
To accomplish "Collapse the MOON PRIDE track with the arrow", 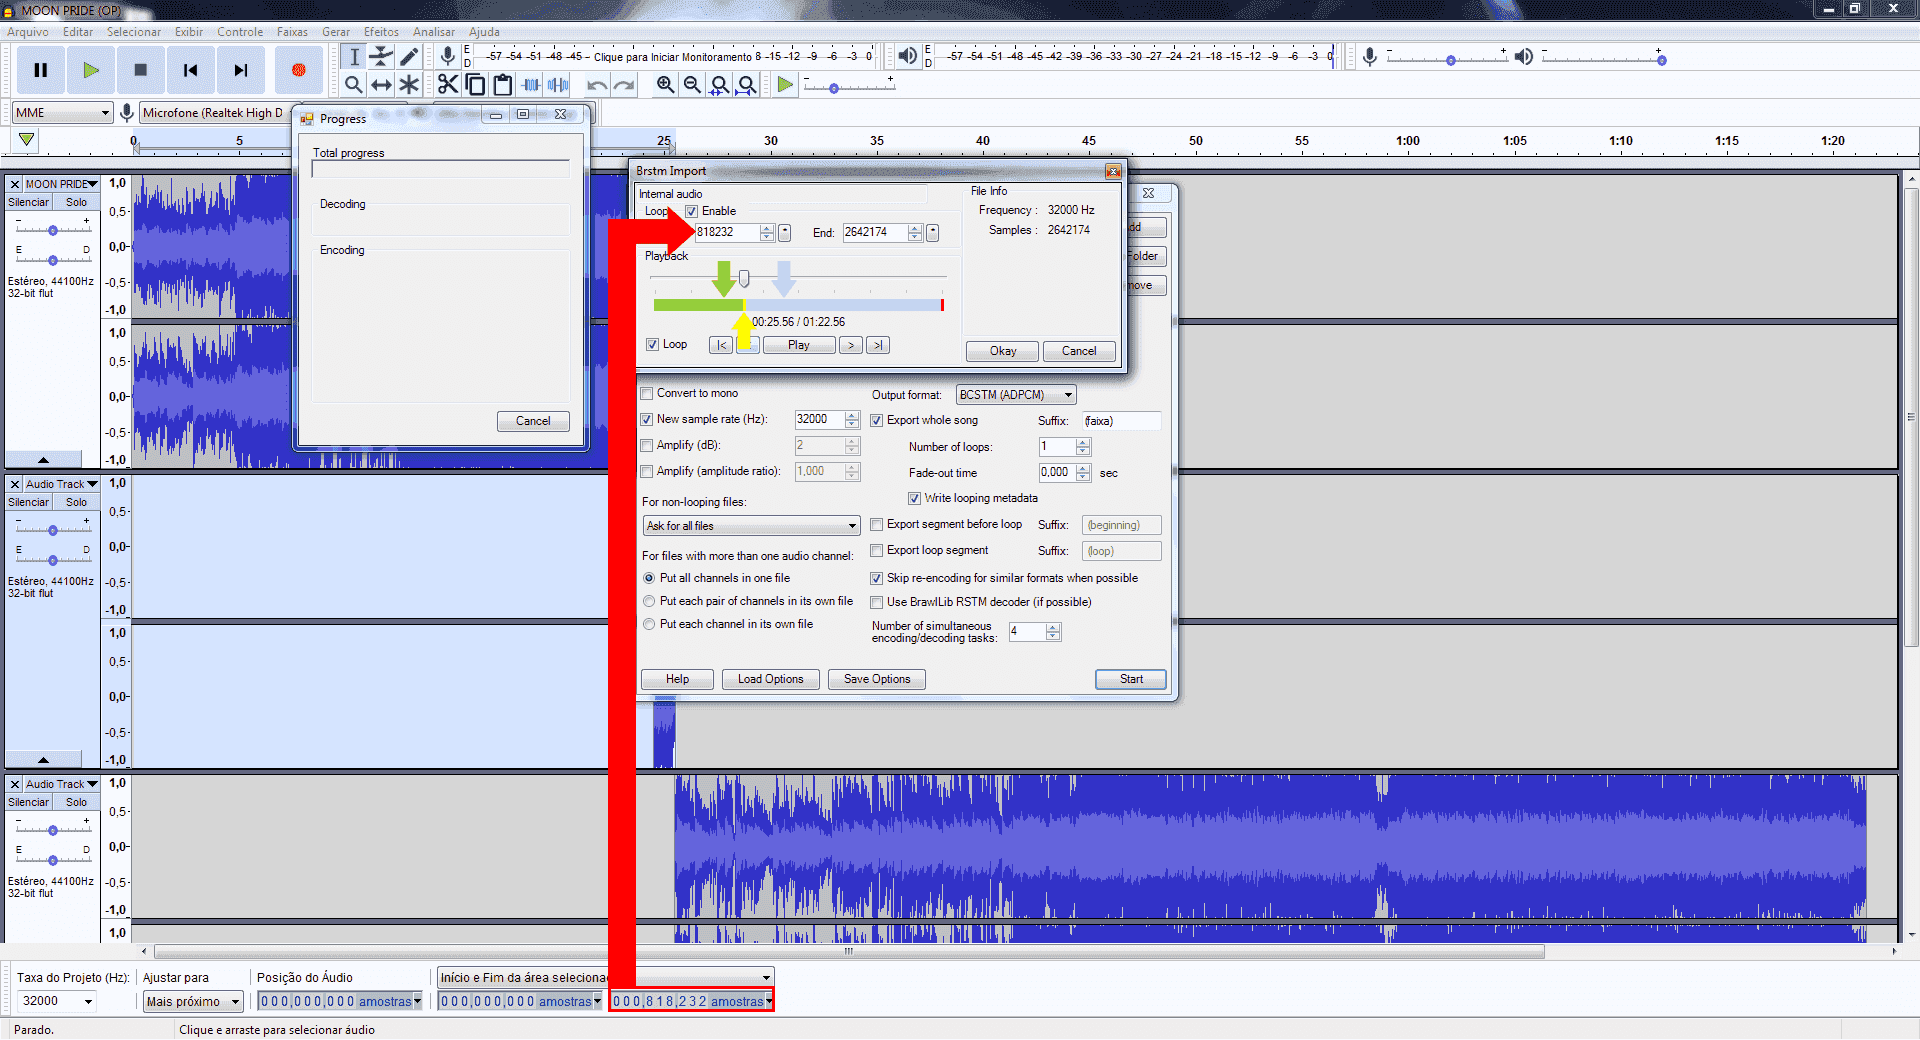I will click(x=43, y=460).
